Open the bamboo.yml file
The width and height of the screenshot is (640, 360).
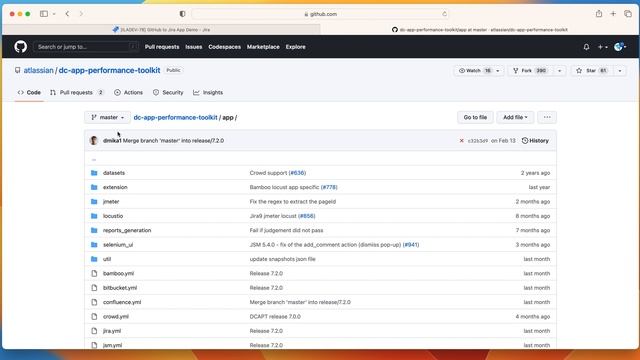click(118, 273)
